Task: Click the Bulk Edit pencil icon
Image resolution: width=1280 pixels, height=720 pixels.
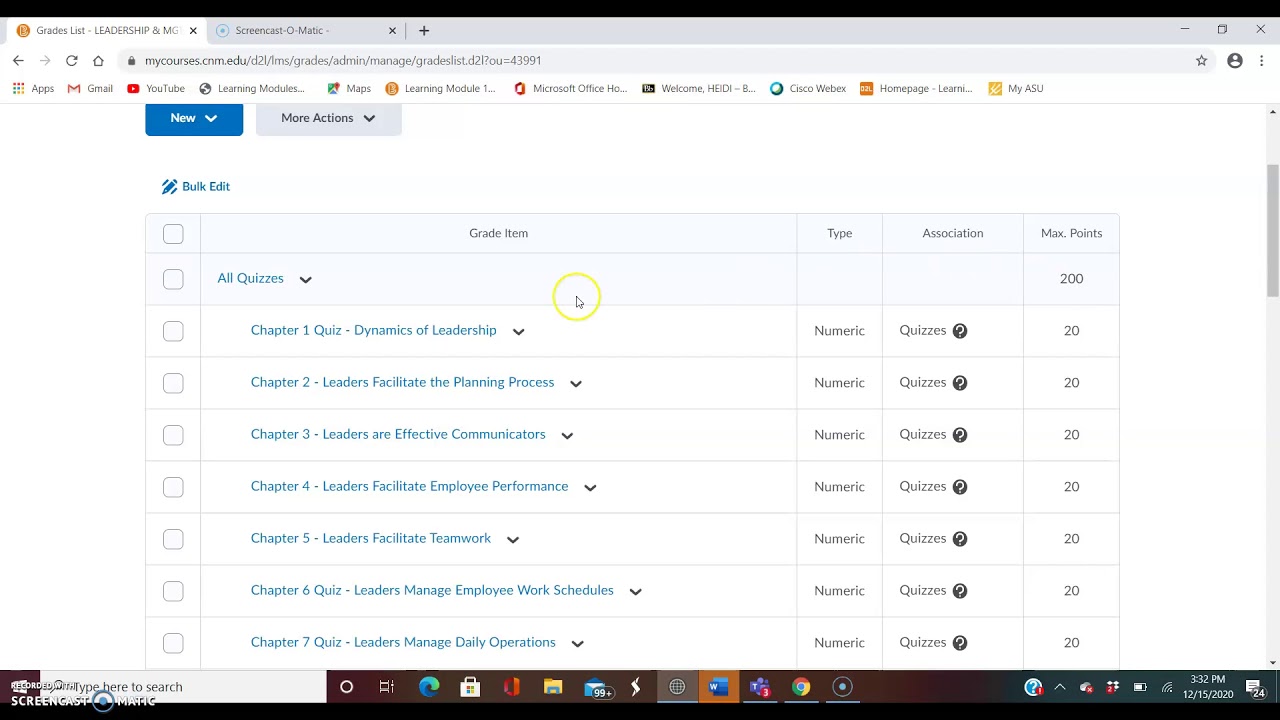Action: point(169,187)
